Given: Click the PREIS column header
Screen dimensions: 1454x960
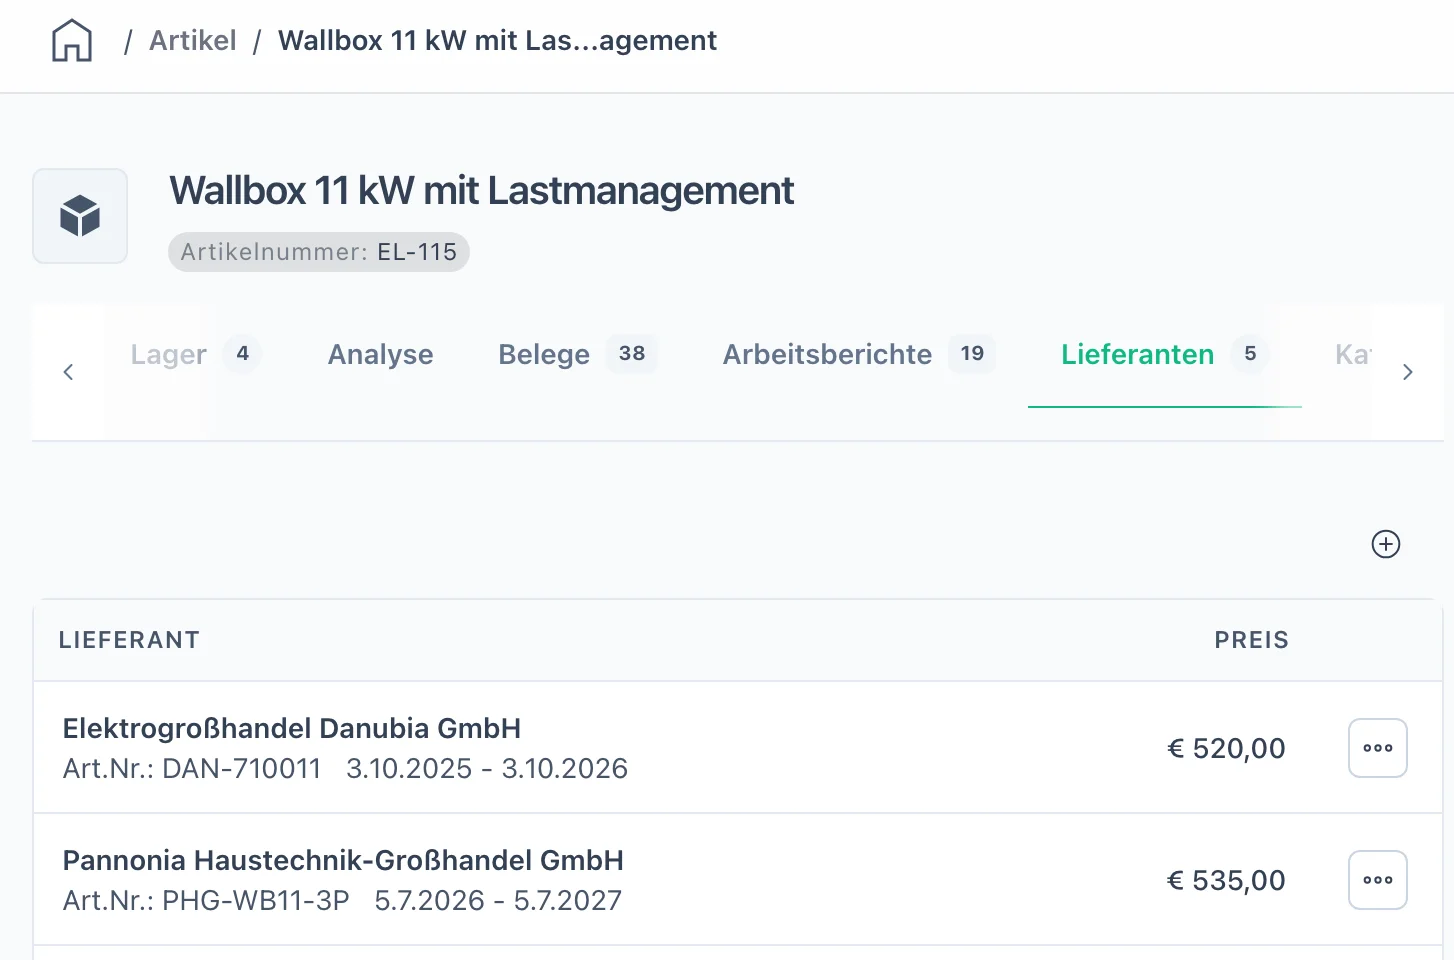Looking at the screenshot, I should coord(1251,640).
